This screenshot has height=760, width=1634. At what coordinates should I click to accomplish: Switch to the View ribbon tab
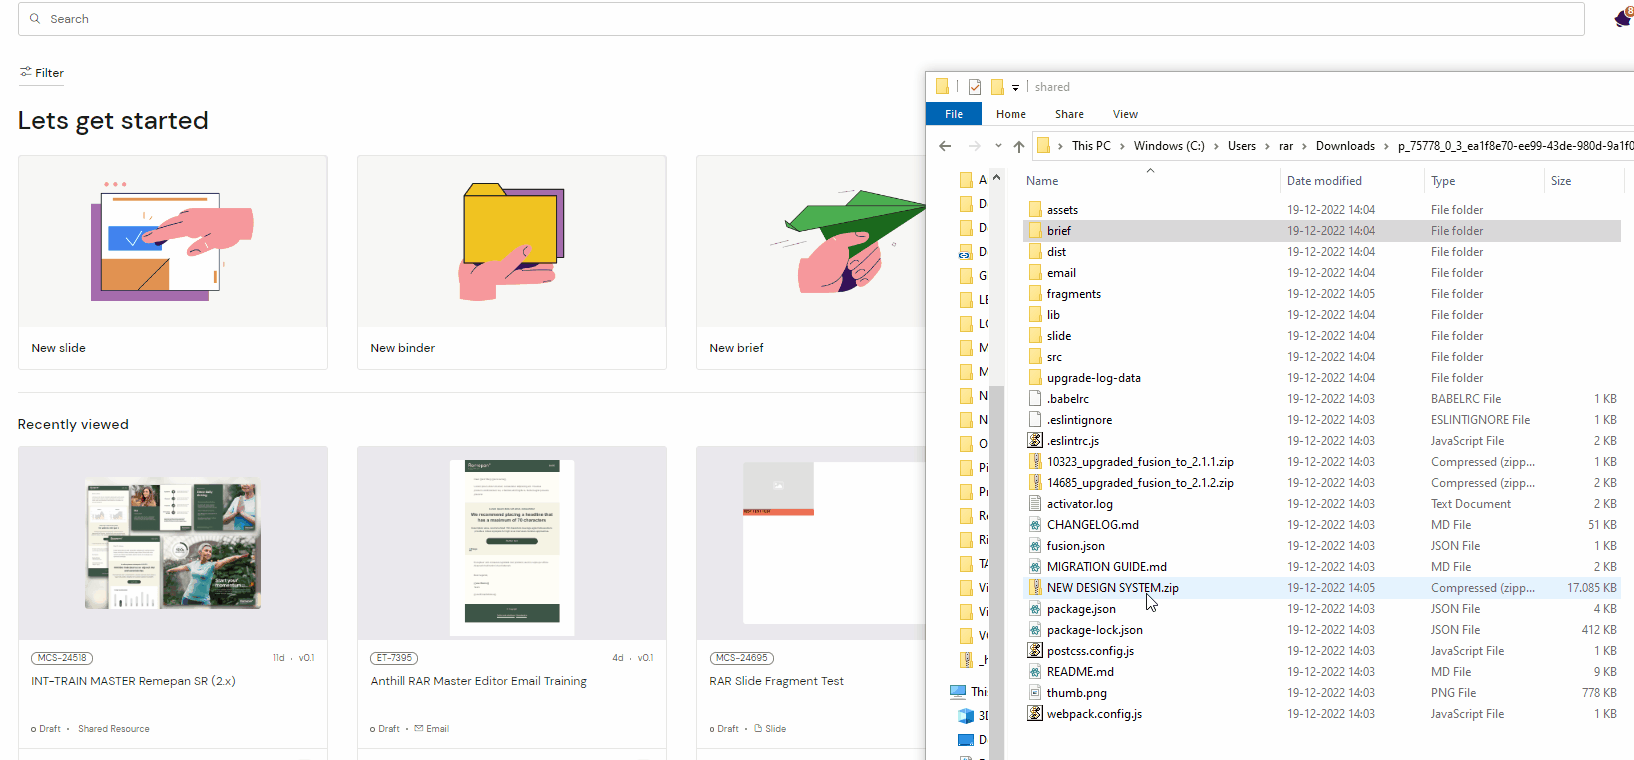point(1125,114)
